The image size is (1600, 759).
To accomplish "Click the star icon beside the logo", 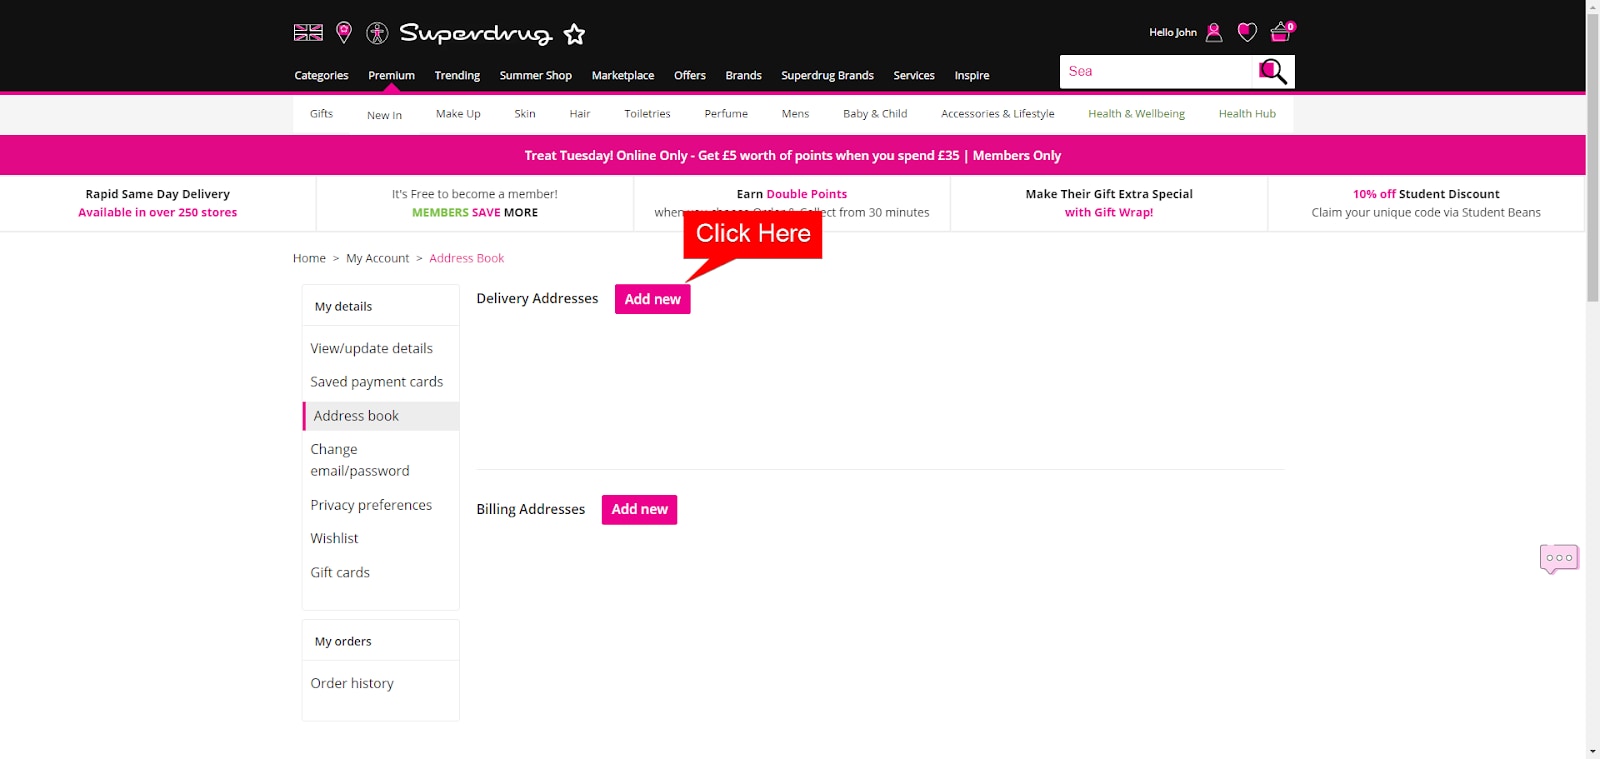I will 574,34.
